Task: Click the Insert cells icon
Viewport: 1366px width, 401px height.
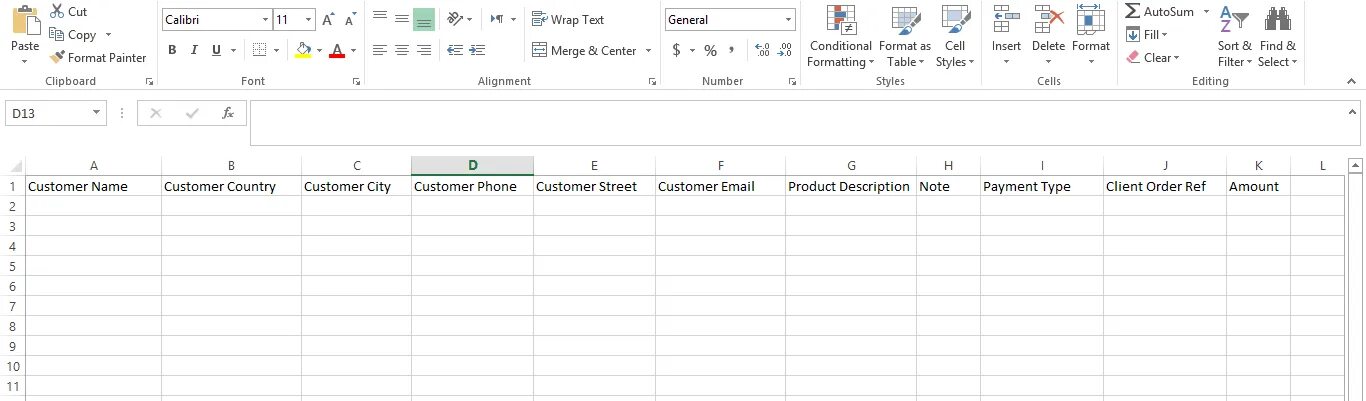Action: coord(1006,22)
